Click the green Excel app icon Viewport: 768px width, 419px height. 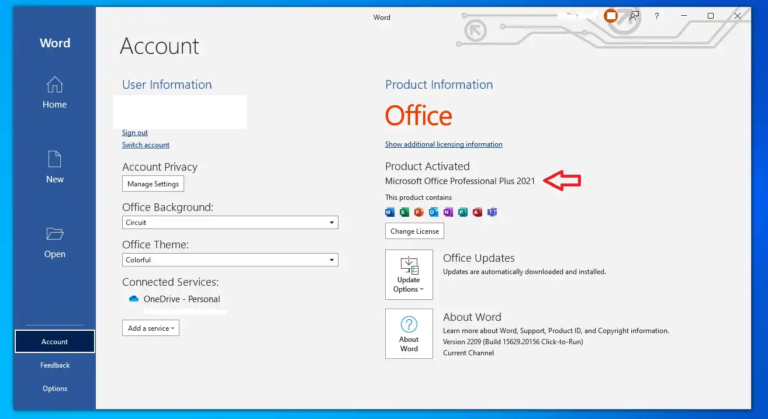[x=404, y=212]
